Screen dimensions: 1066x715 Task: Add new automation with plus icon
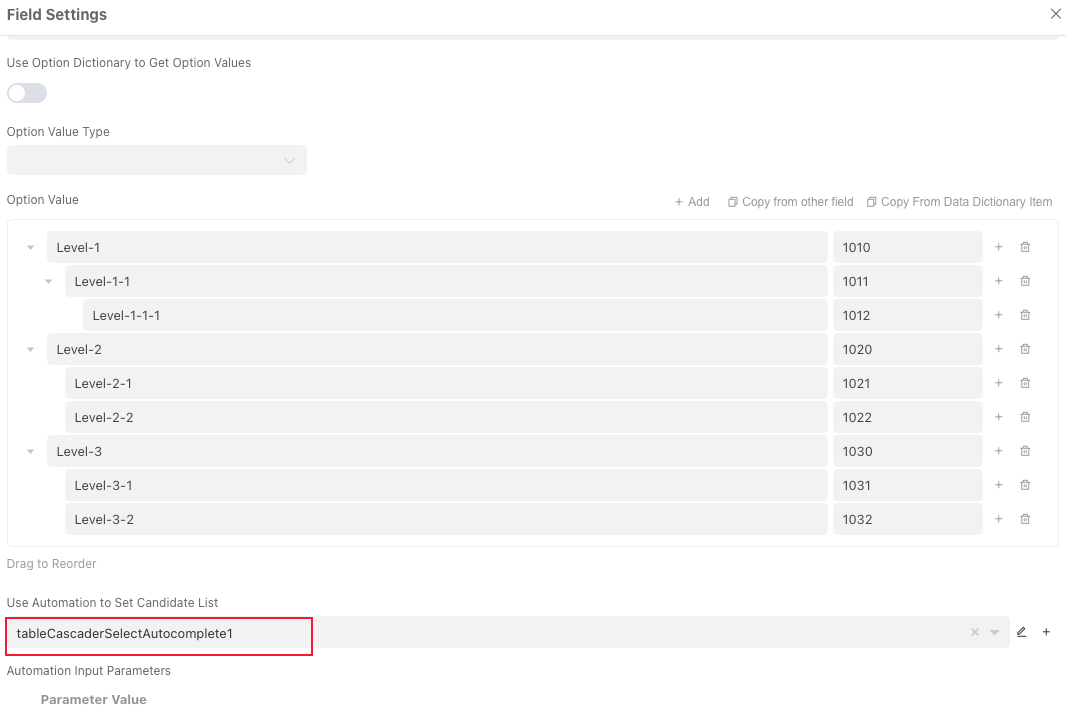click(1046, 632)
